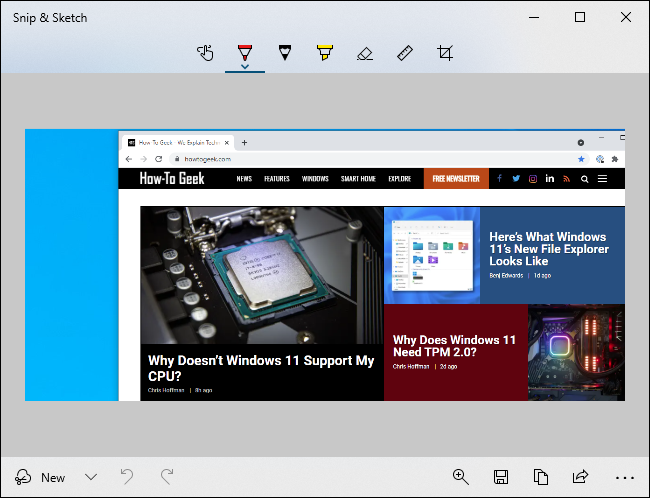Select the red Ballpoint pen tool
This screenshot has height=498, width=650.
(x=245, y=51)
